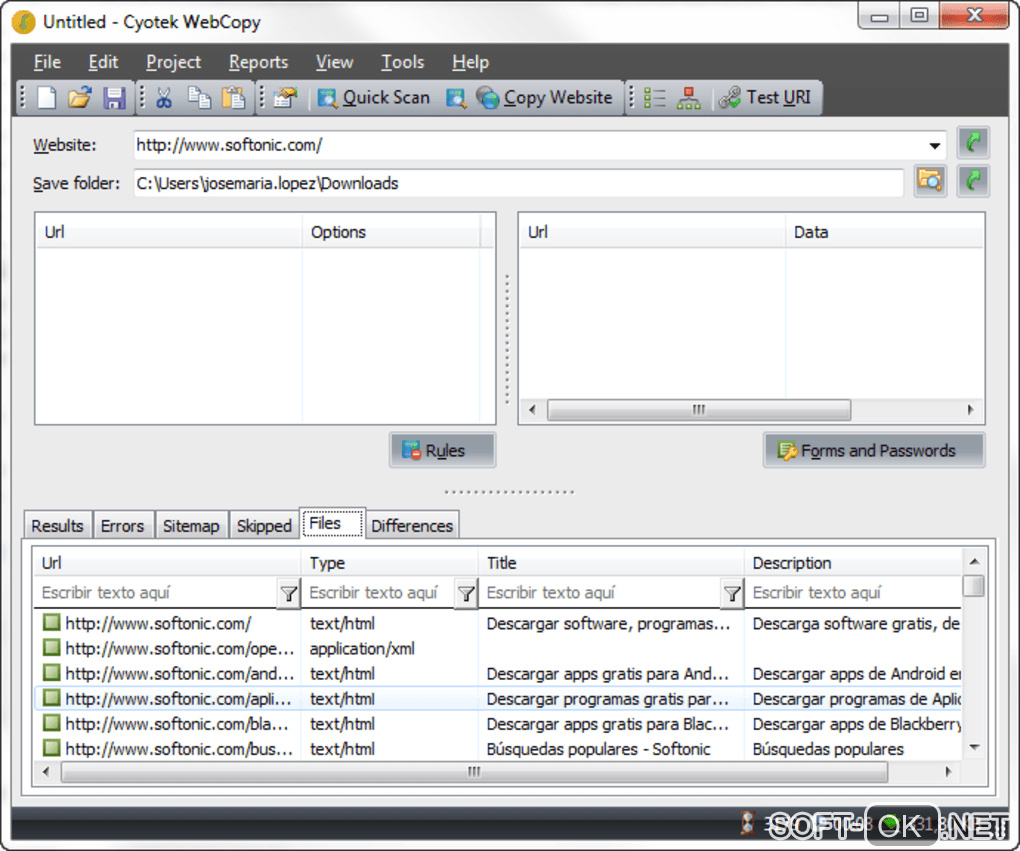Click the up arrow of the Files list vertical scrollbar
The width and height of the screenshot is (1020, 851).
(974, 561)
